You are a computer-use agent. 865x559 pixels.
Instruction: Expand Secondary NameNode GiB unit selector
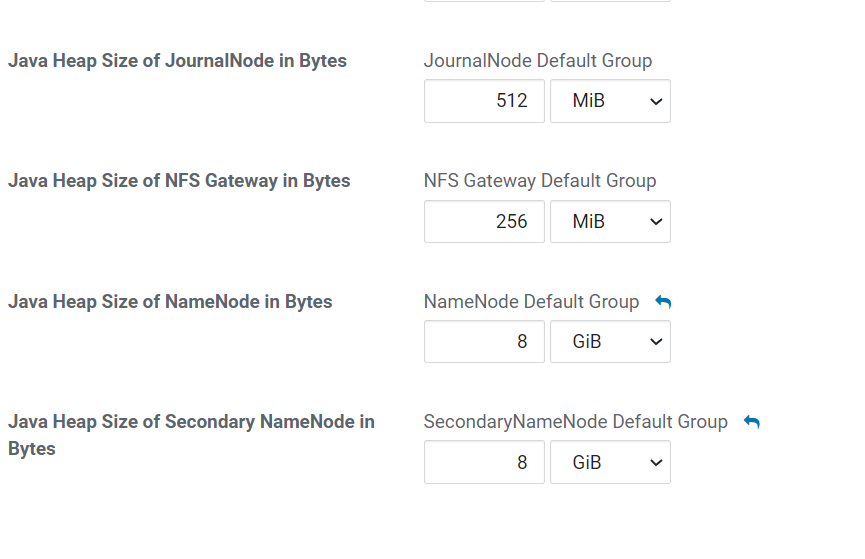609,462
